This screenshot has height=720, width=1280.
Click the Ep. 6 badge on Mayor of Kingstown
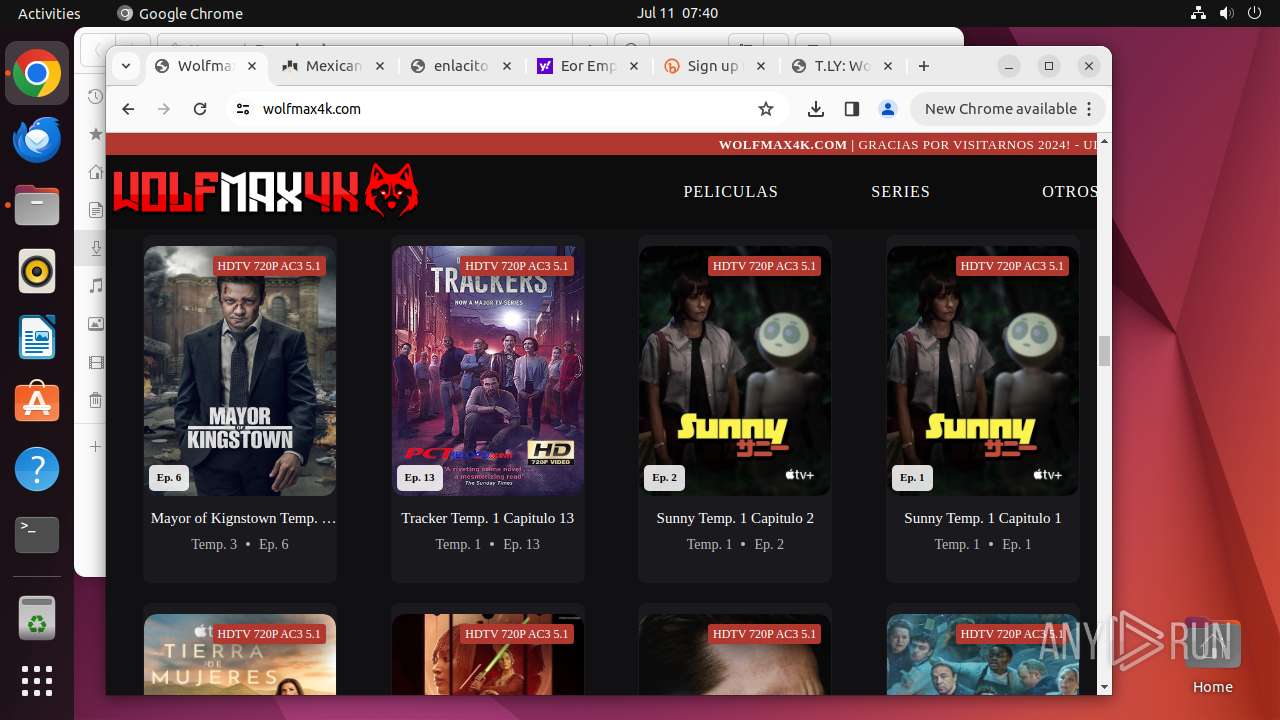pos(169,478)
